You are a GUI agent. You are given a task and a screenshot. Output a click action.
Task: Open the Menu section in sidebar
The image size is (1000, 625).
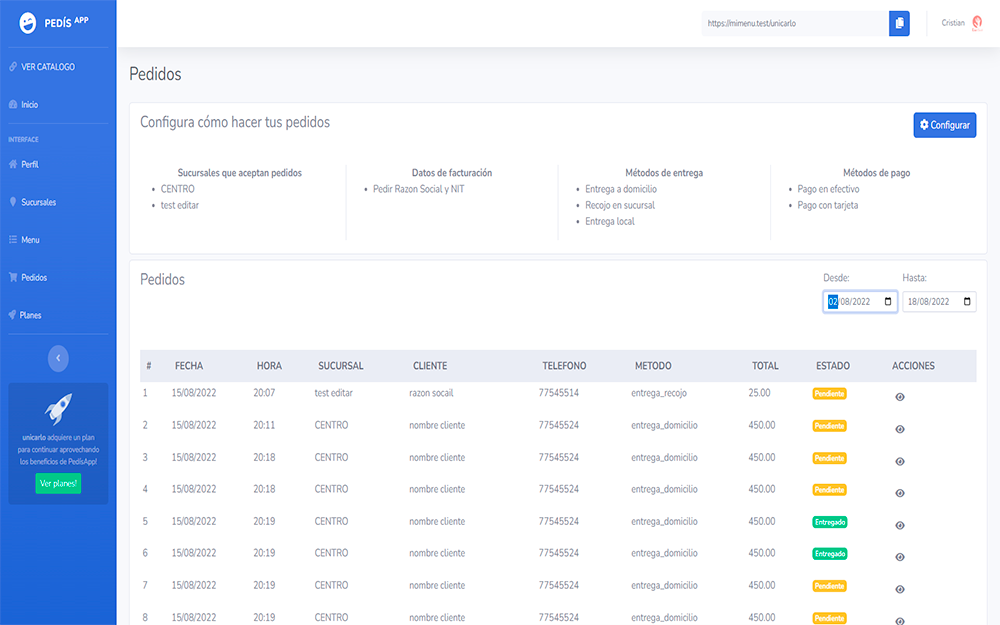pyautogui.click(x=30, y=240)
